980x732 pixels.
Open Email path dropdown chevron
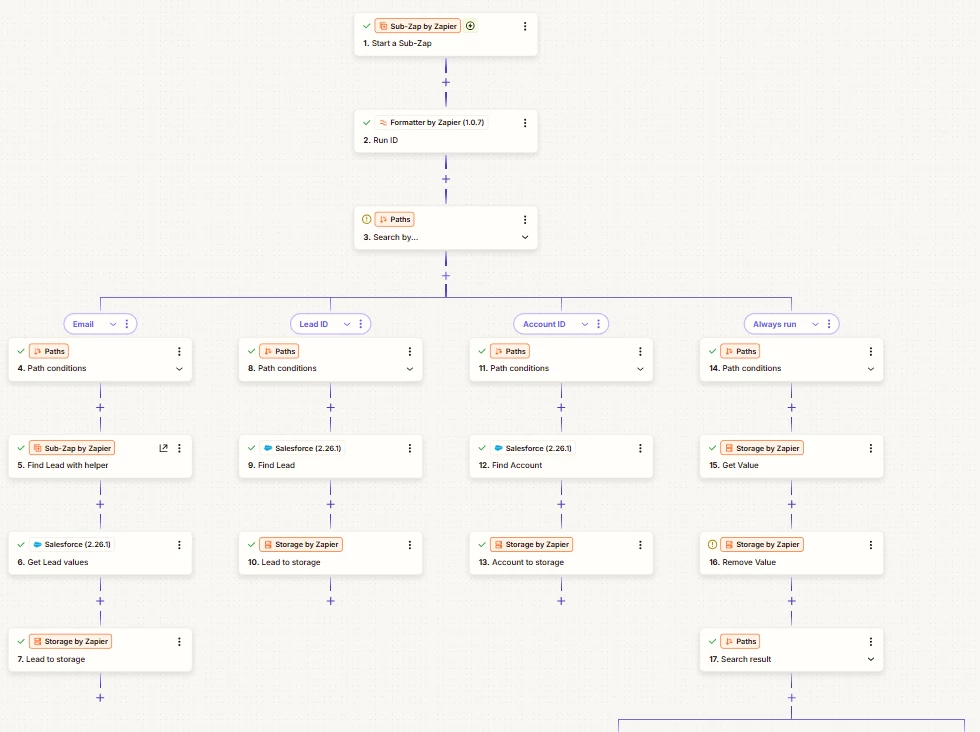(113, 324)
